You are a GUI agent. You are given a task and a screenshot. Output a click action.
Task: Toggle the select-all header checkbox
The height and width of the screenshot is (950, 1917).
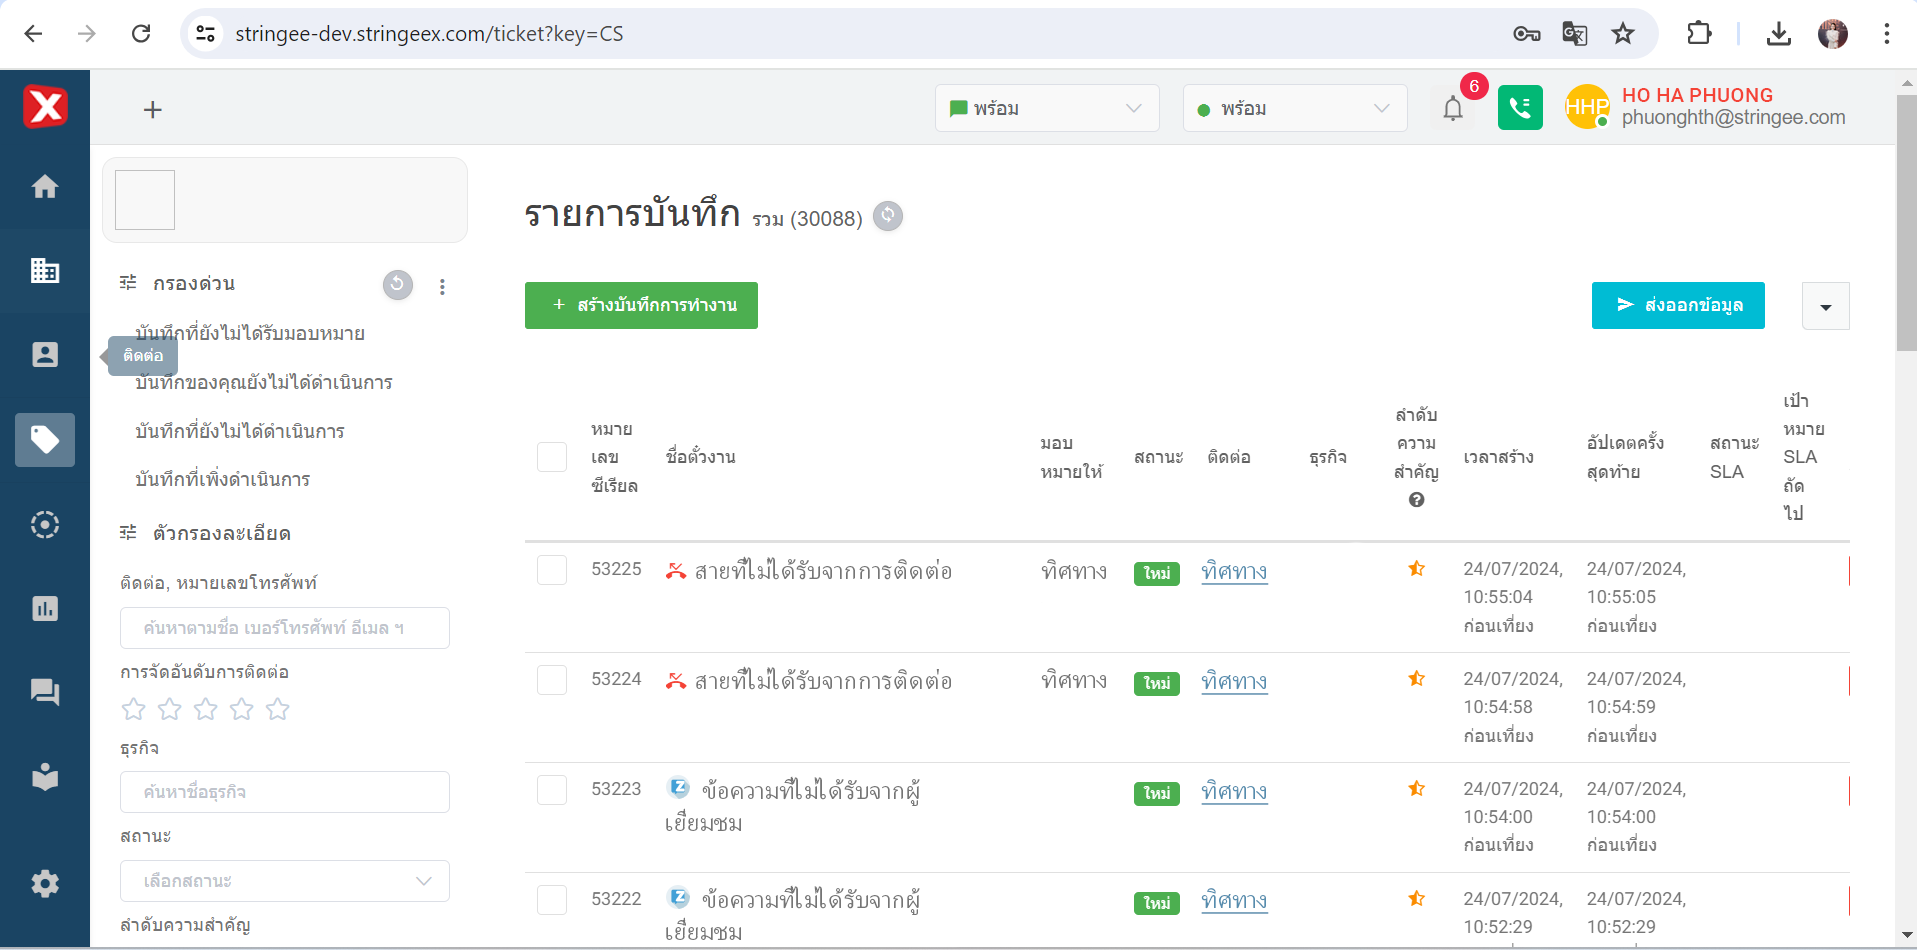tap(552, 457)
